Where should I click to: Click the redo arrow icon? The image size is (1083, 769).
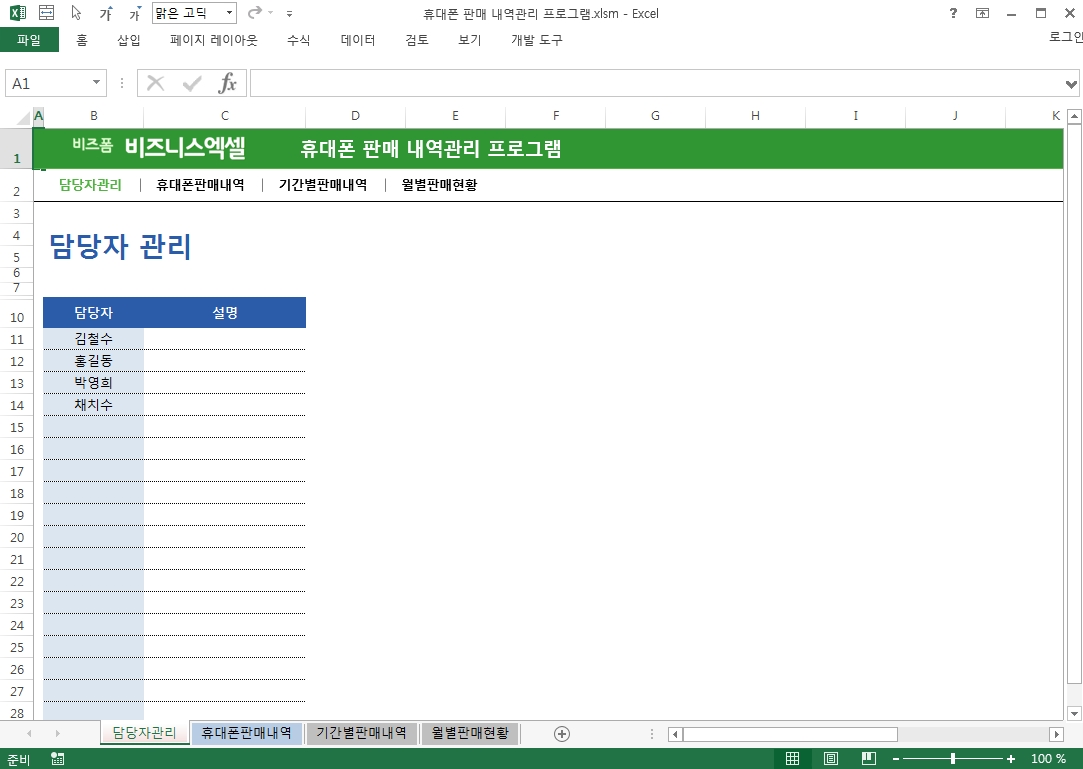(x=255, y=12)
